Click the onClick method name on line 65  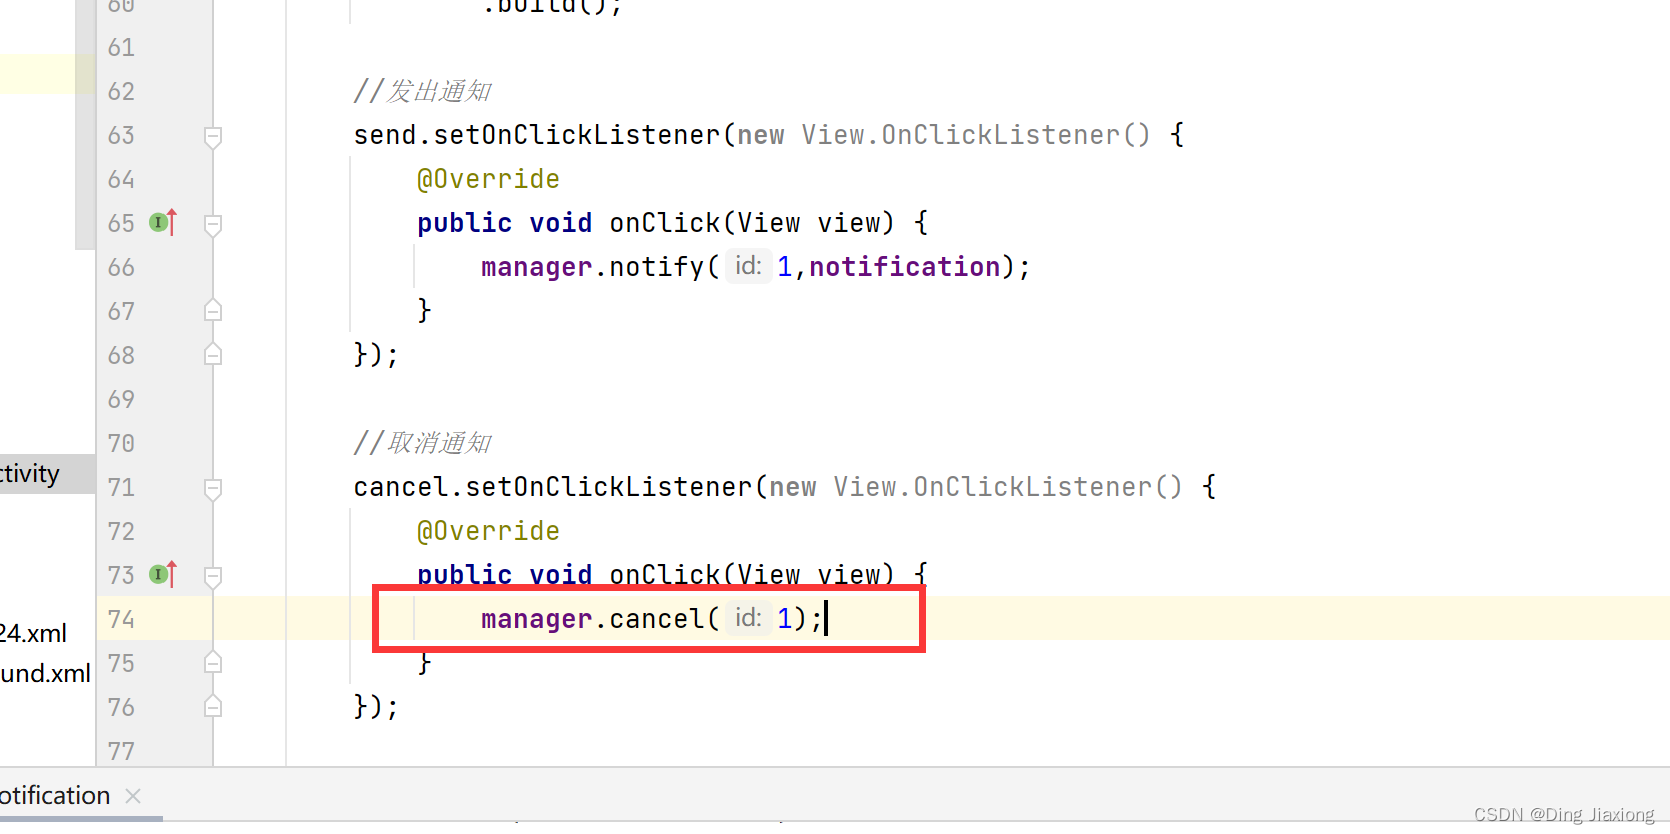click(664, 223)
